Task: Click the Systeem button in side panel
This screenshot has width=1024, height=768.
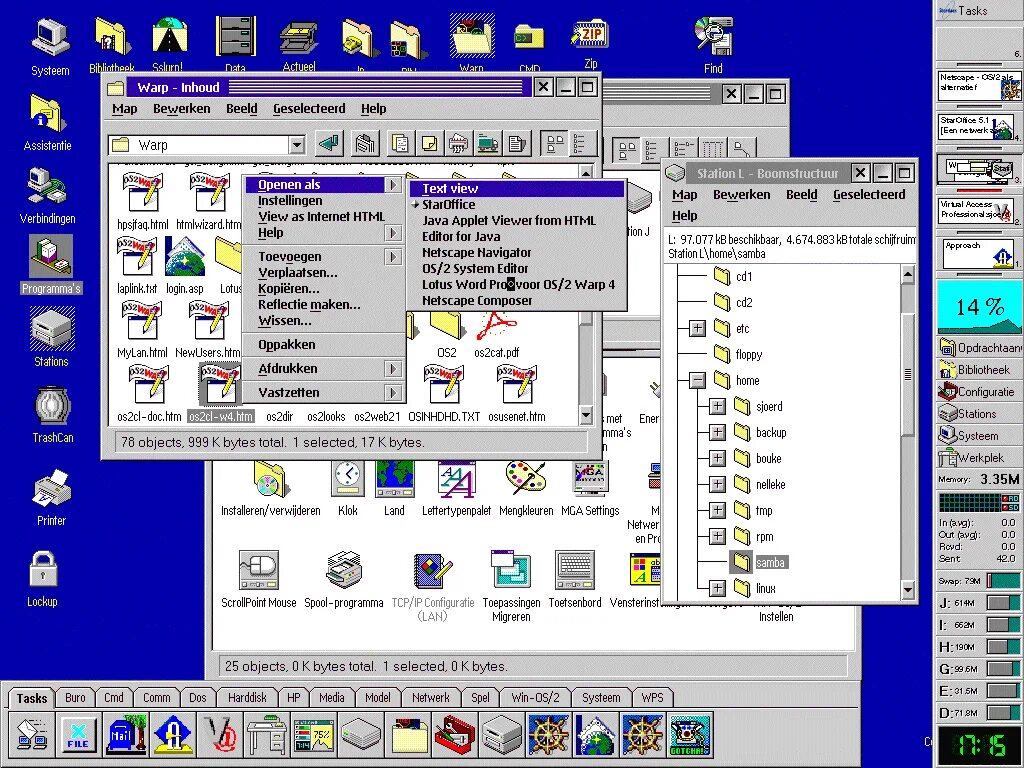Action: 978,436
